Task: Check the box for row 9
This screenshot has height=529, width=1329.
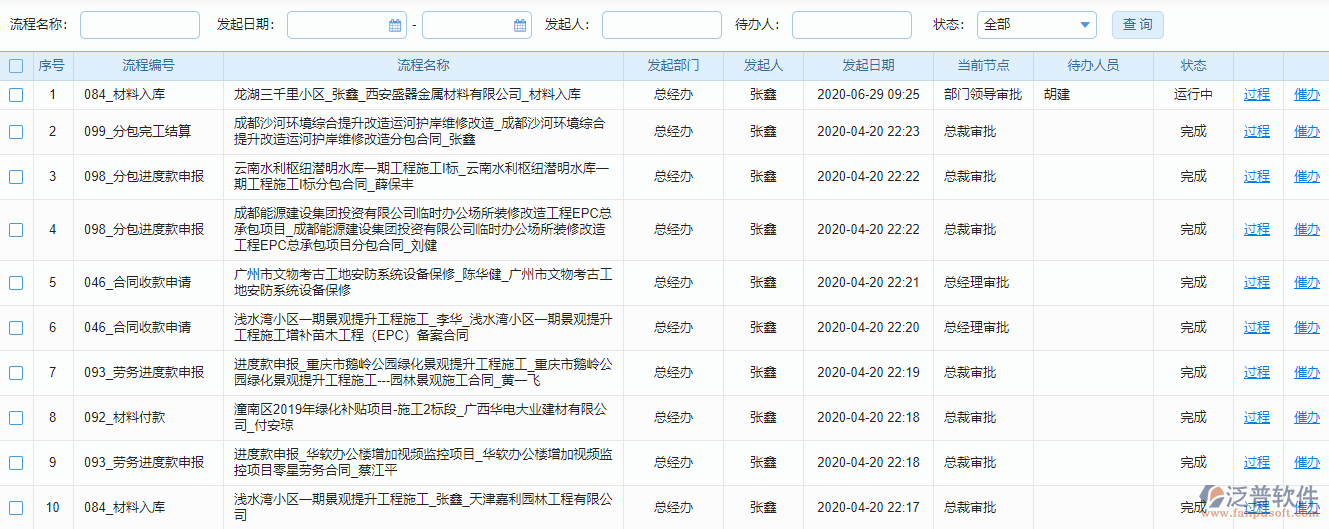Action: (x=16, y=463)
